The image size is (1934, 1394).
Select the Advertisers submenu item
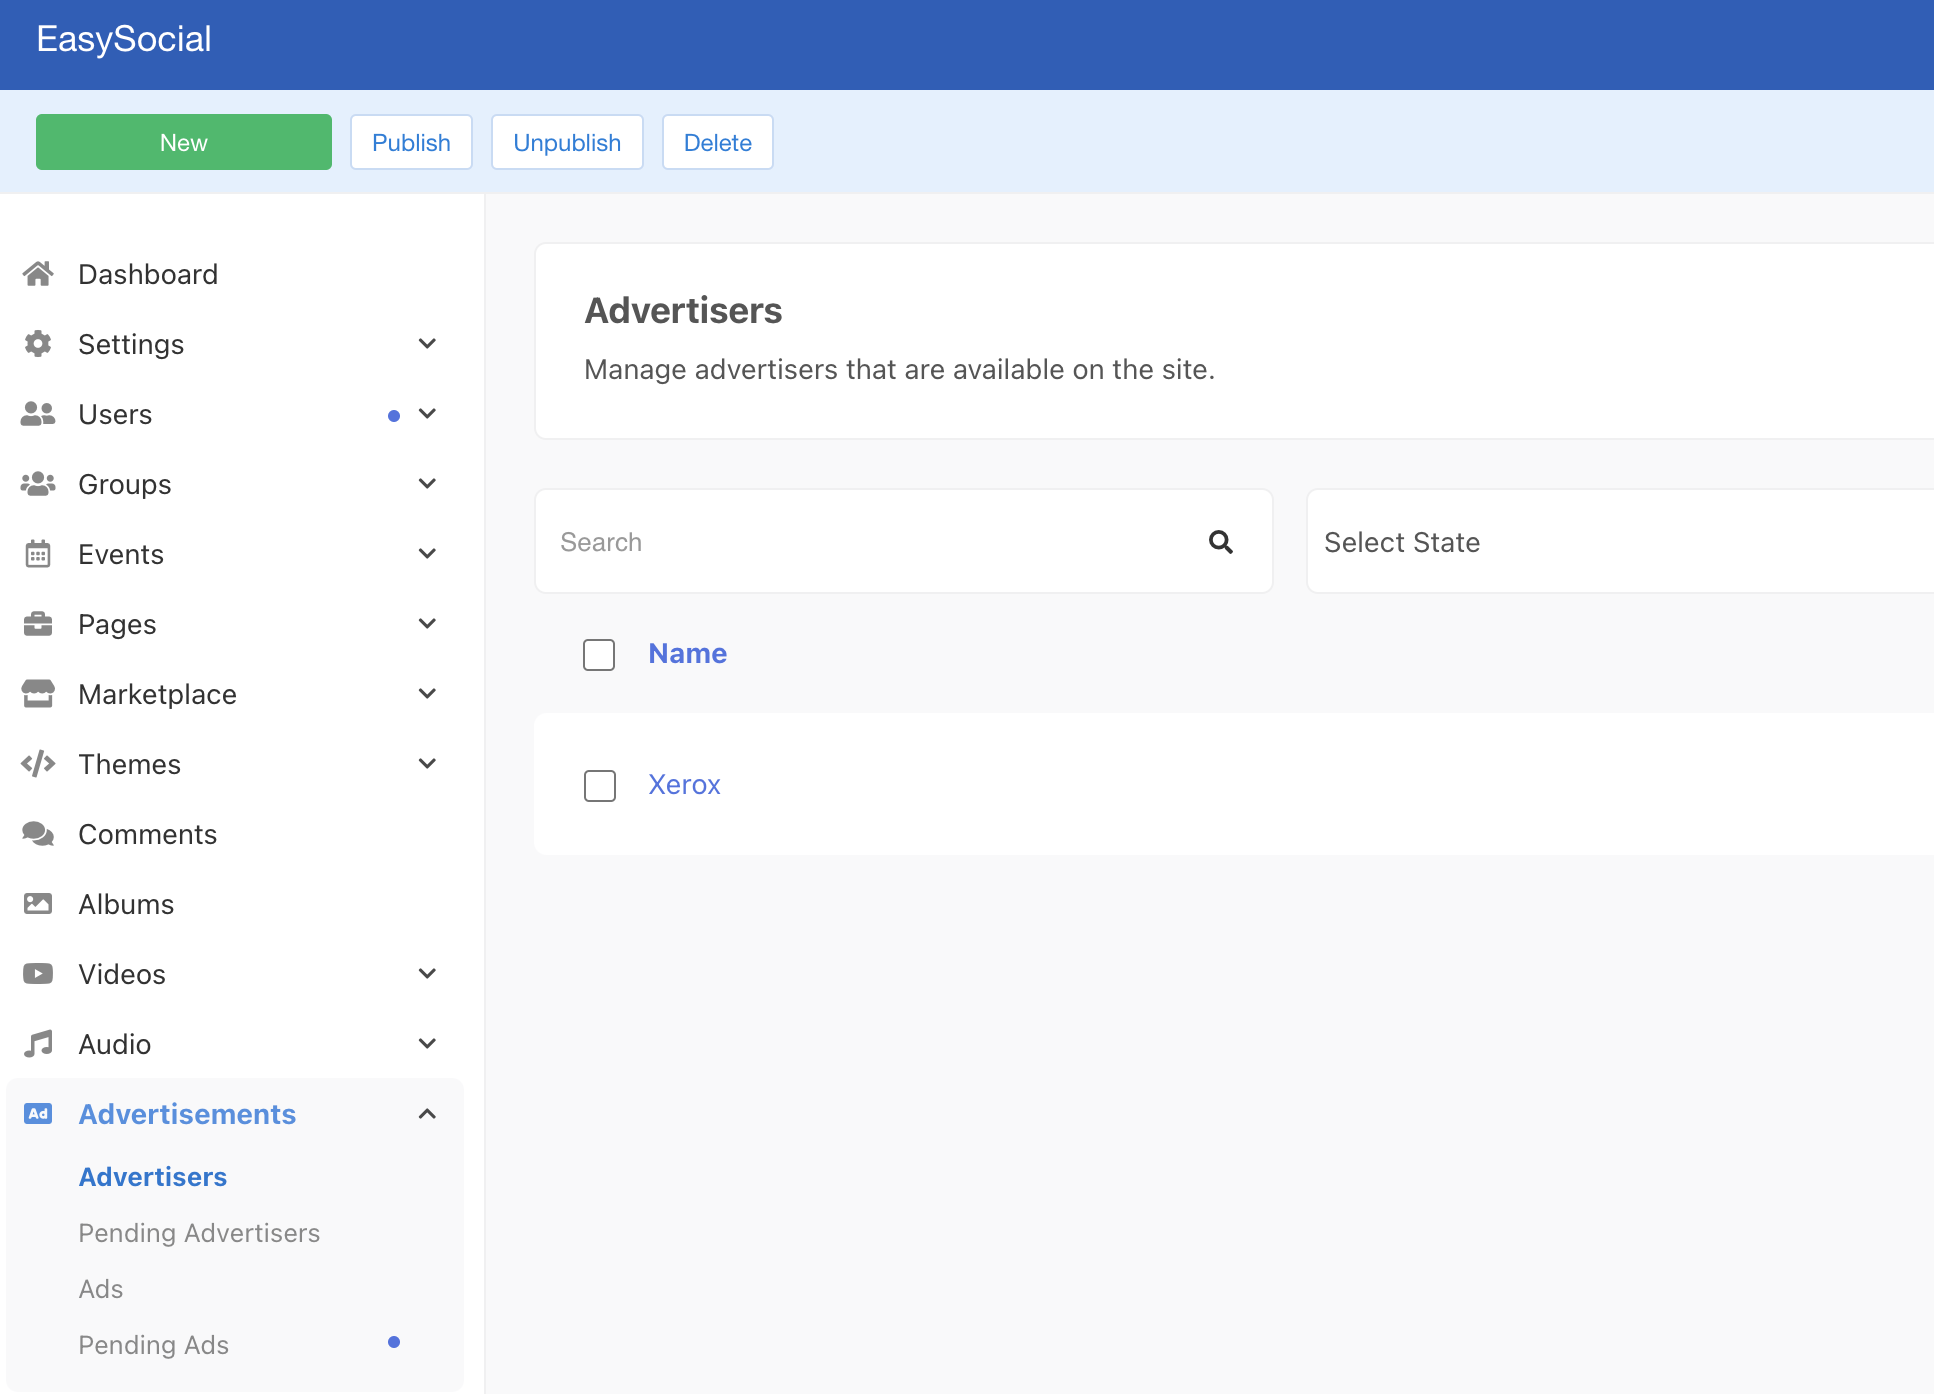point(153,1177)
